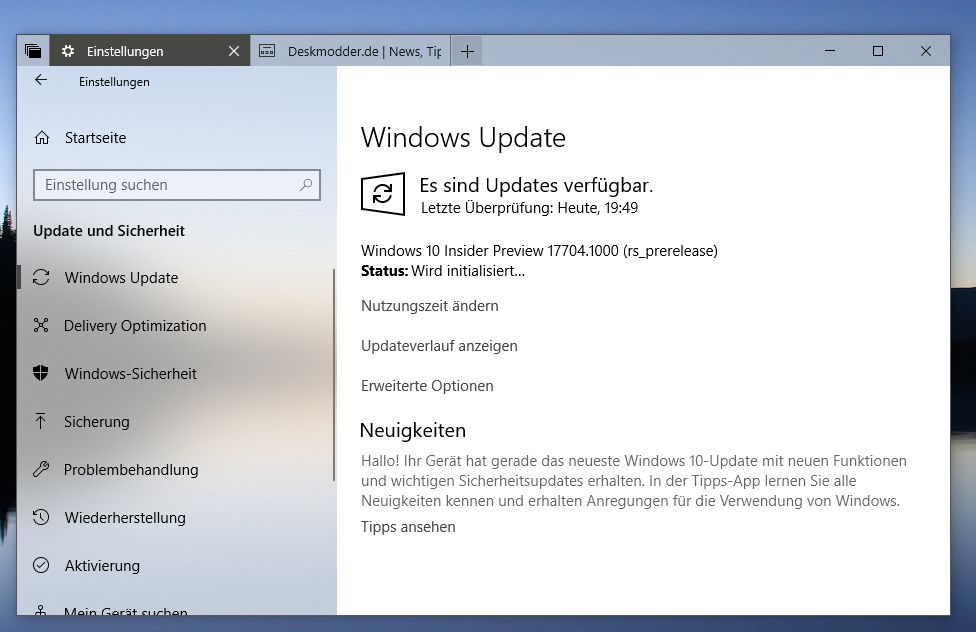Click the Deskmodder.de tab icon
976x632 pixels.
pos(267,51)
